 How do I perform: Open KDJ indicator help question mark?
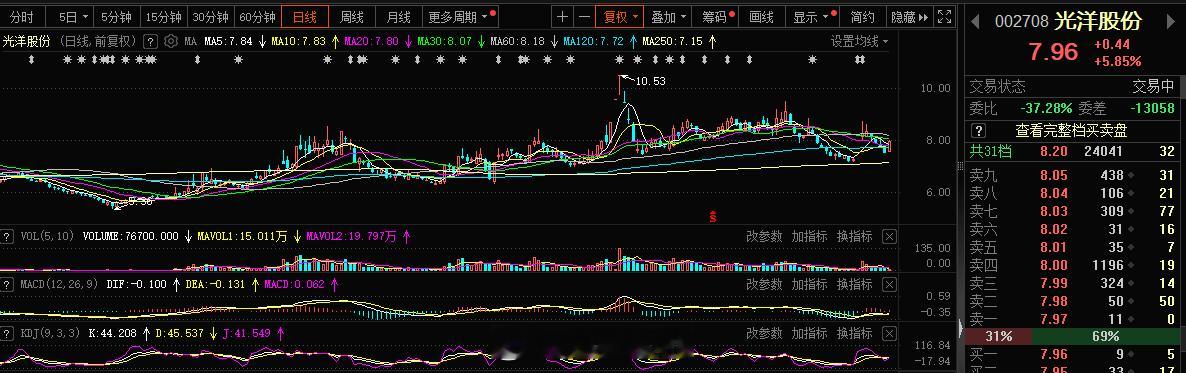(8, 333)
